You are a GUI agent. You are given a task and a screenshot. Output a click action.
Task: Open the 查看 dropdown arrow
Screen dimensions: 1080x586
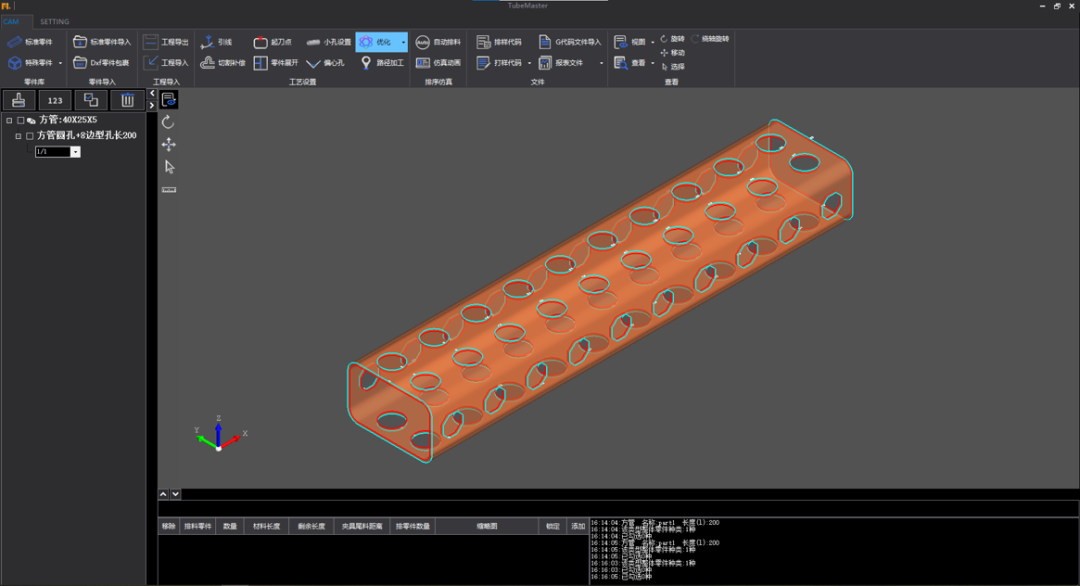tap(652, 63)
